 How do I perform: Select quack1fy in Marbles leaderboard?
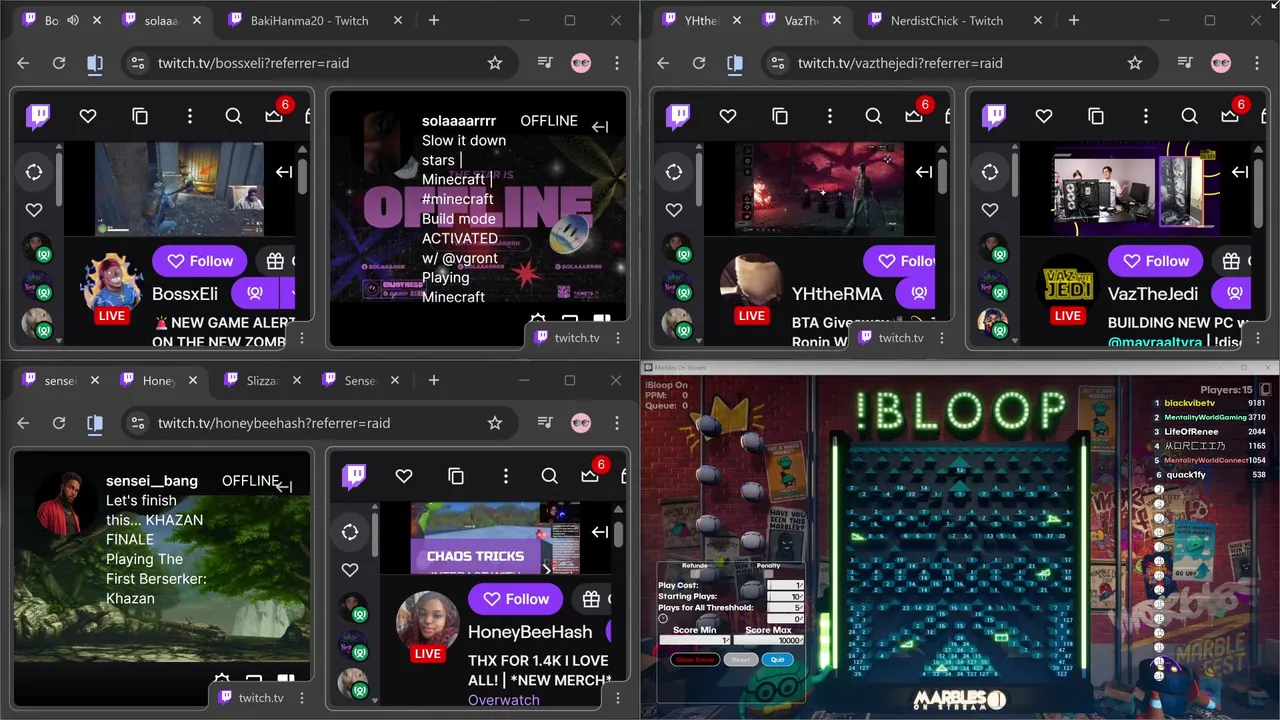pos(1185,475)
